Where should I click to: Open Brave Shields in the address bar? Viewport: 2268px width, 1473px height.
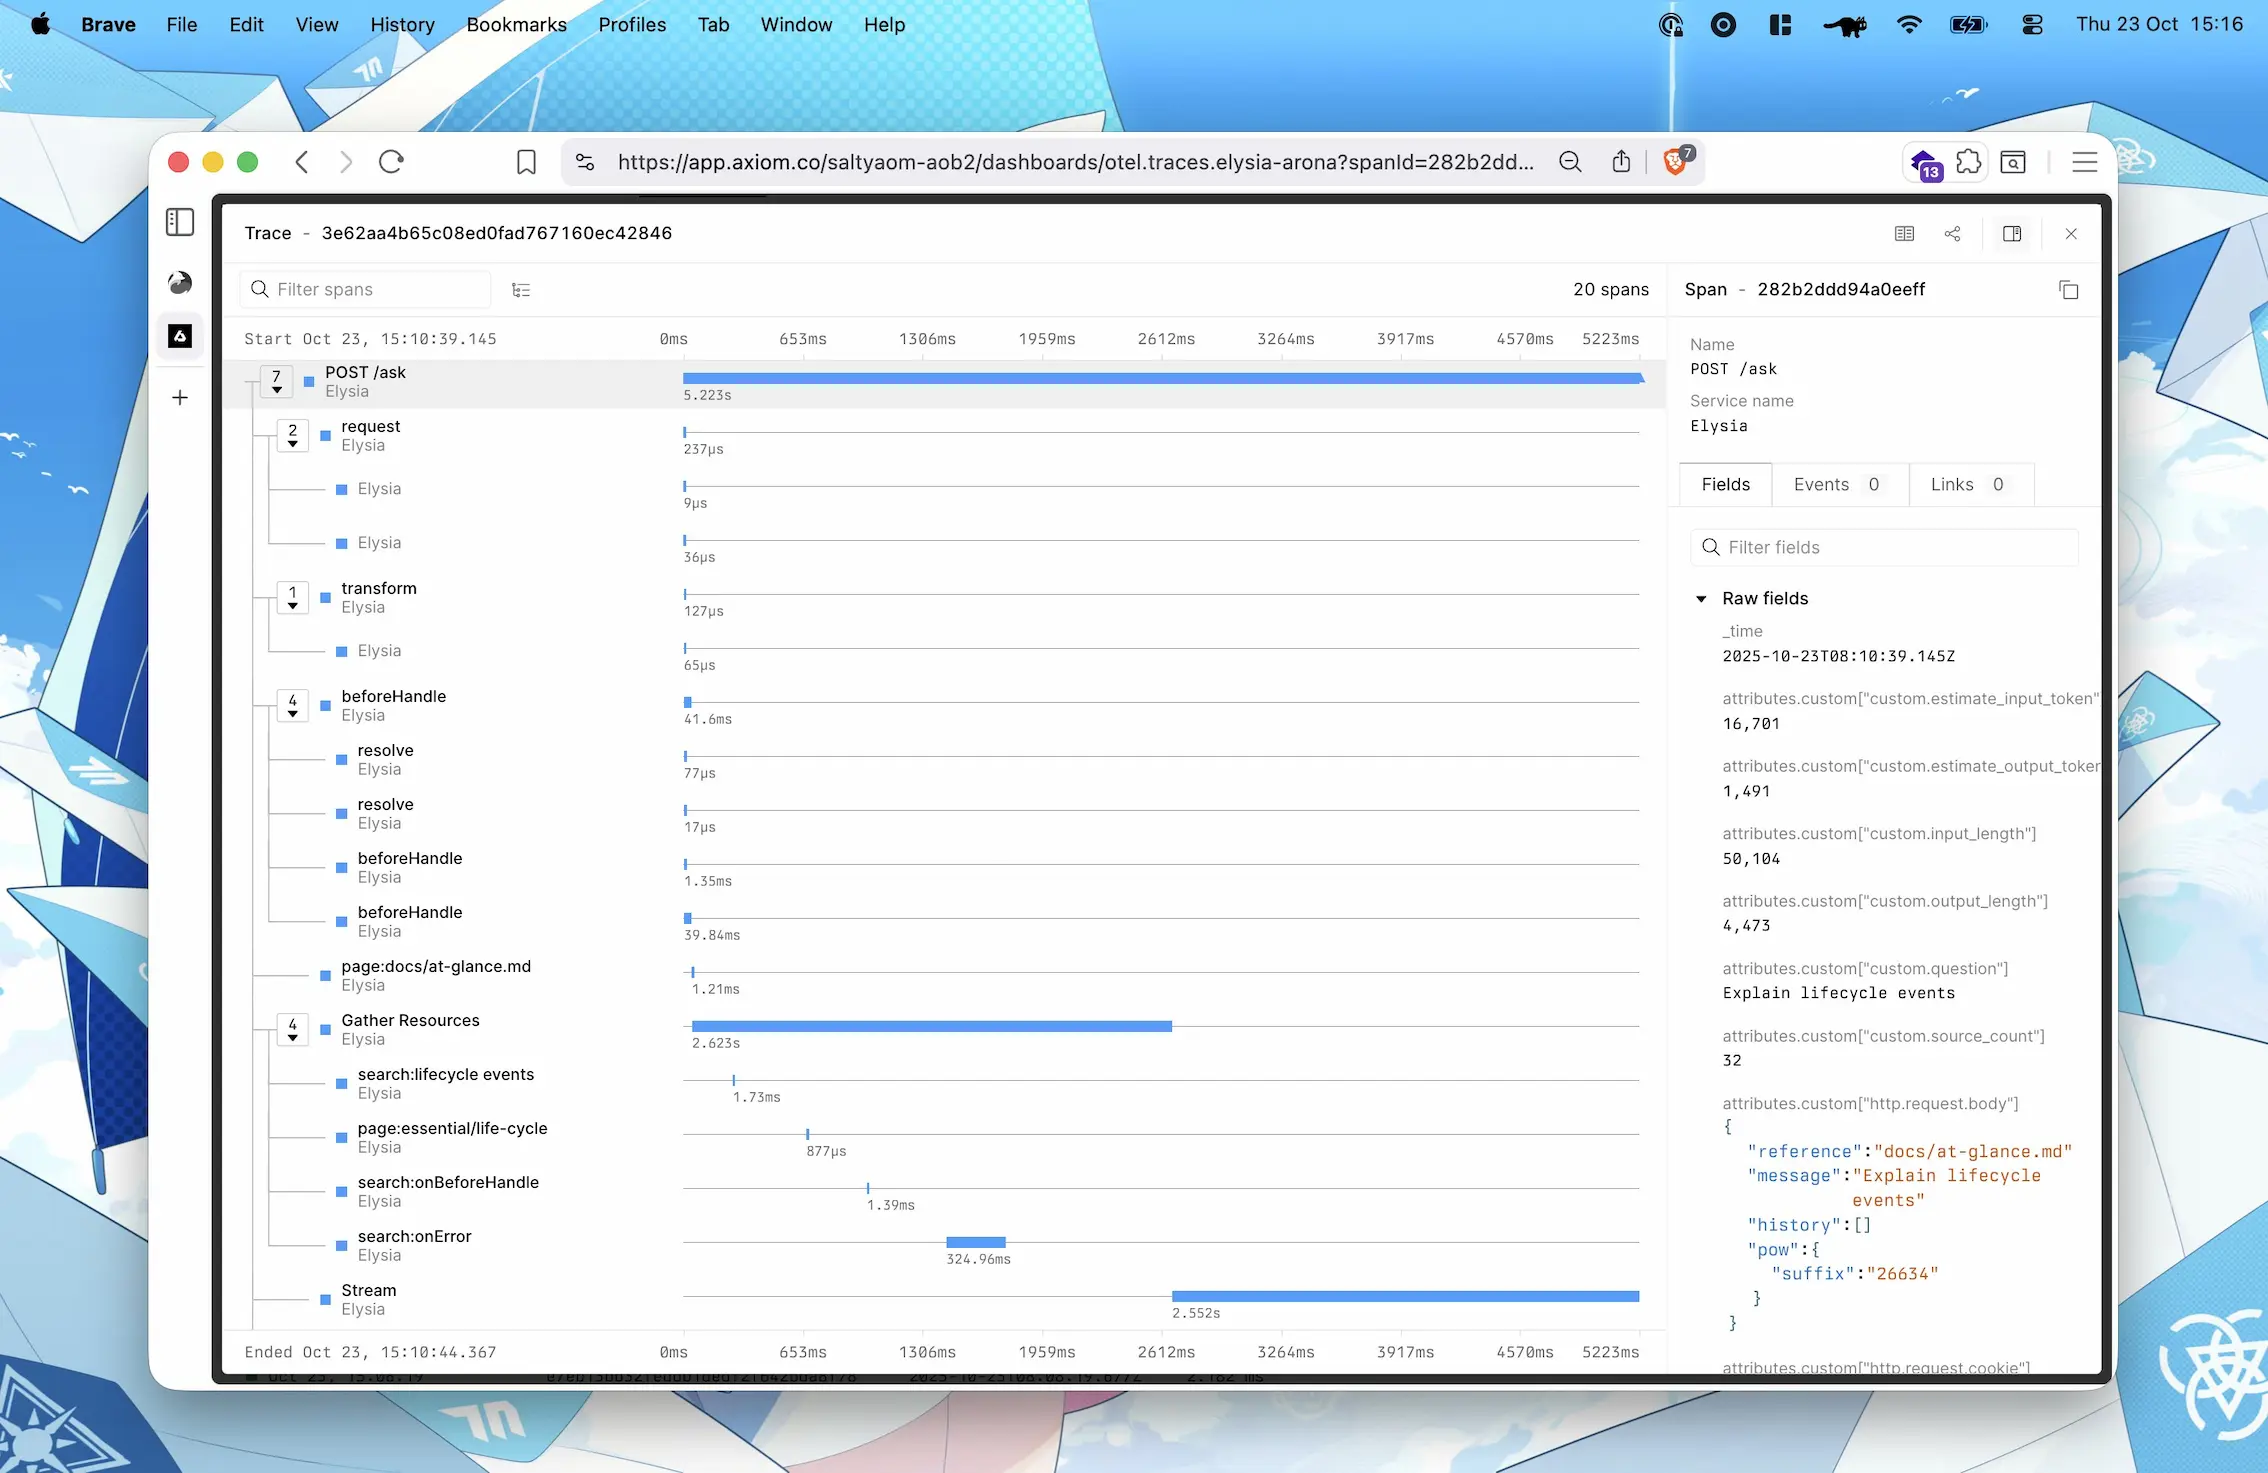tap(1674, 161)
